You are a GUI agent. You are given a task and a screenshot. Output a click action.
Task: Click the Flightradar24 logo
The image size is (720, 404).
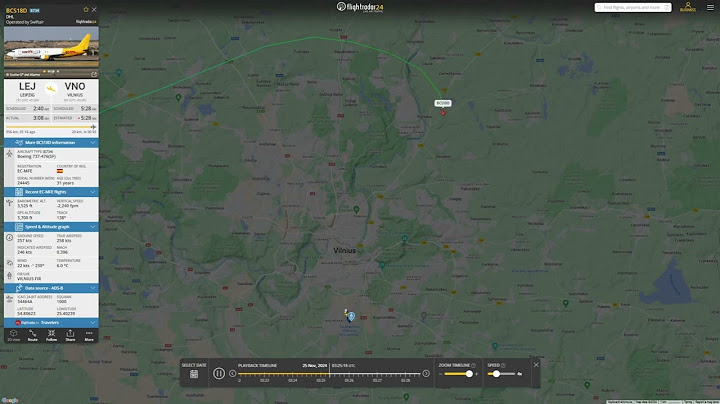pyautogui.click(x=360, y=7)
